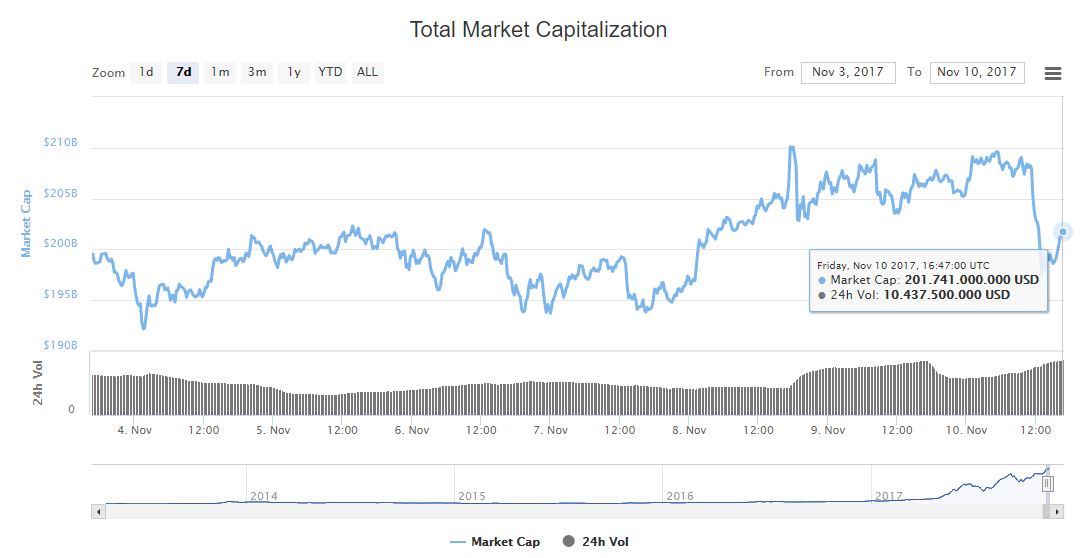1080x558 pixels.
Task: Click the From date field
Action: [847, 72]
